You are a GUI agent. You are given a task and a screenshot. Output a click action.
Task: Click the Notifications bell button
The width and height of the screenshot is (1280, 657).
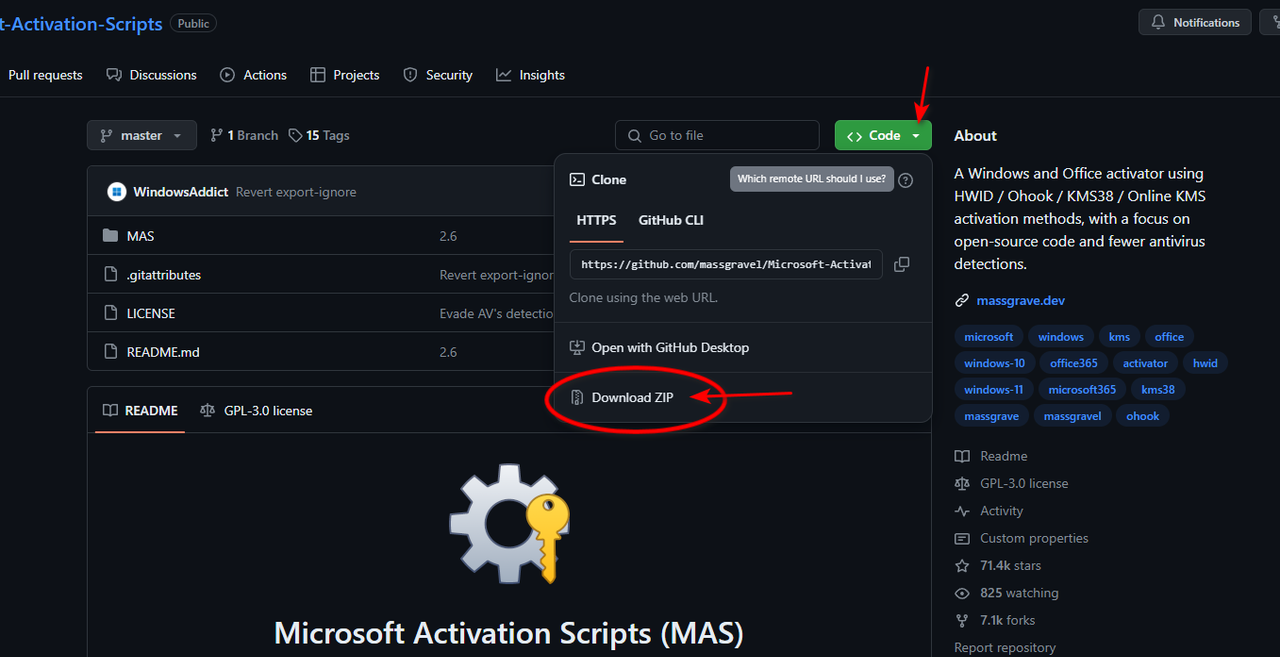[1195, 22]
